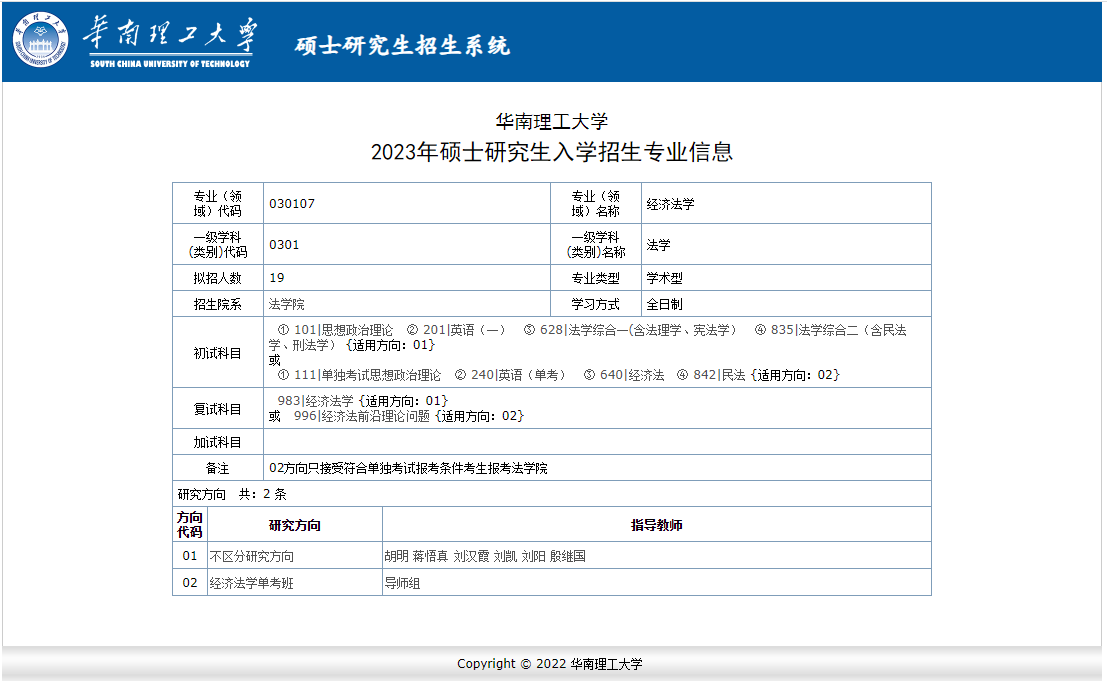Click retest subject 983|经济法学
Screen dimensions: 1107x687
click(x=316, y=402)
